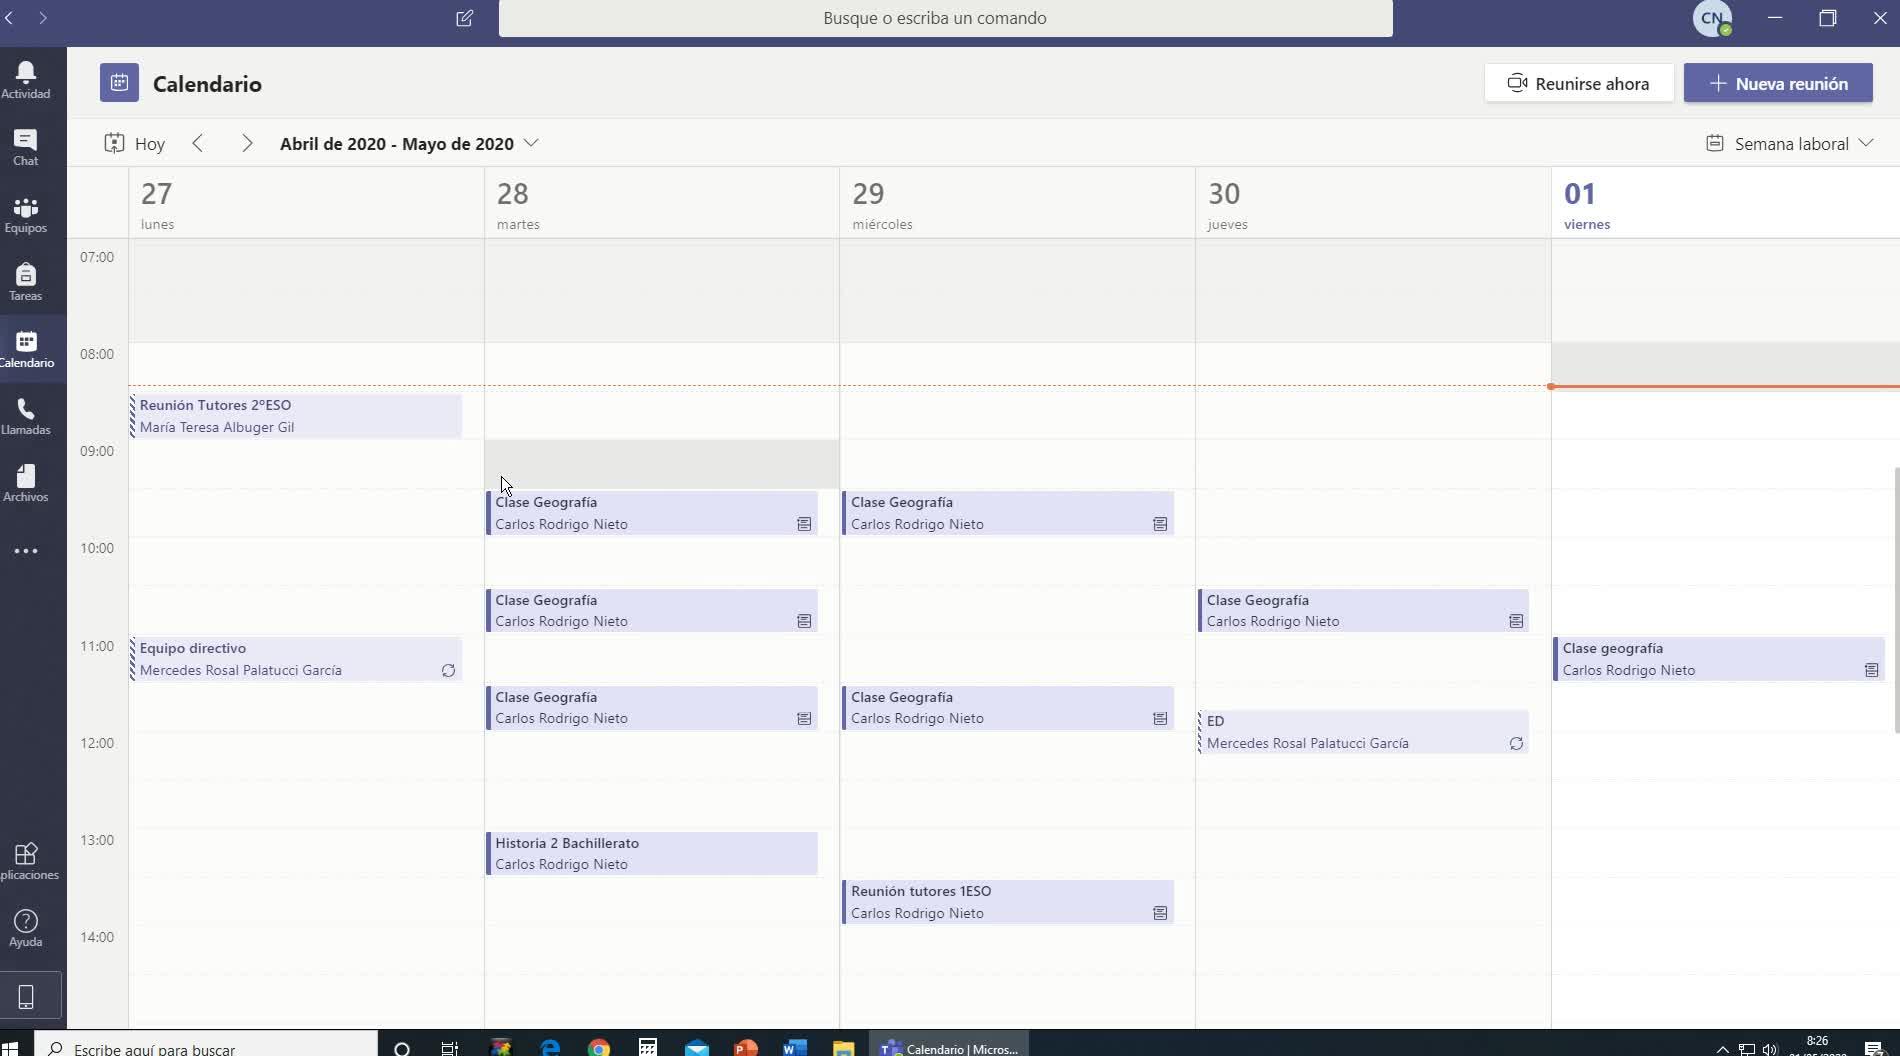Click the search command box
Viewport: 1900px width, 1056px height.
[x=945, y=18]
